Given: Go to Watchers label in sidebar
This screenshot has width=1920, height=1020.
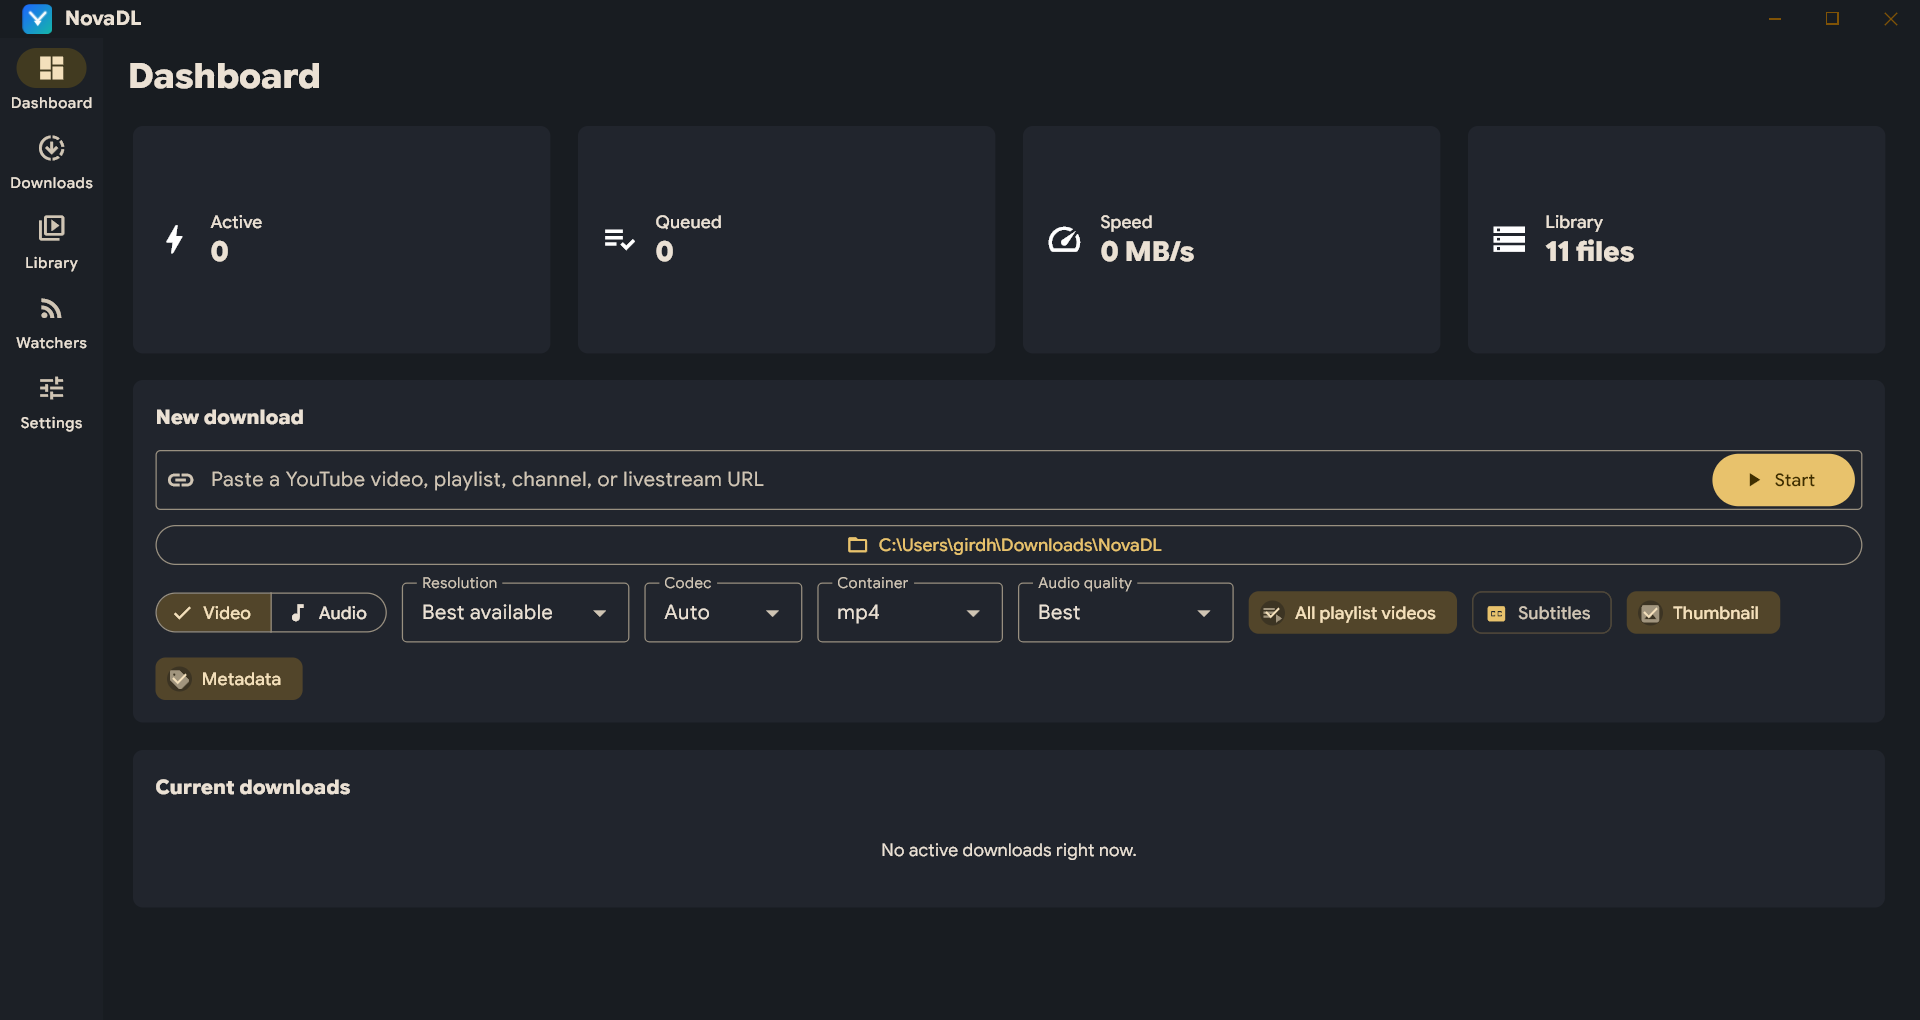Looking at the screenshot, I should point(51,343).
